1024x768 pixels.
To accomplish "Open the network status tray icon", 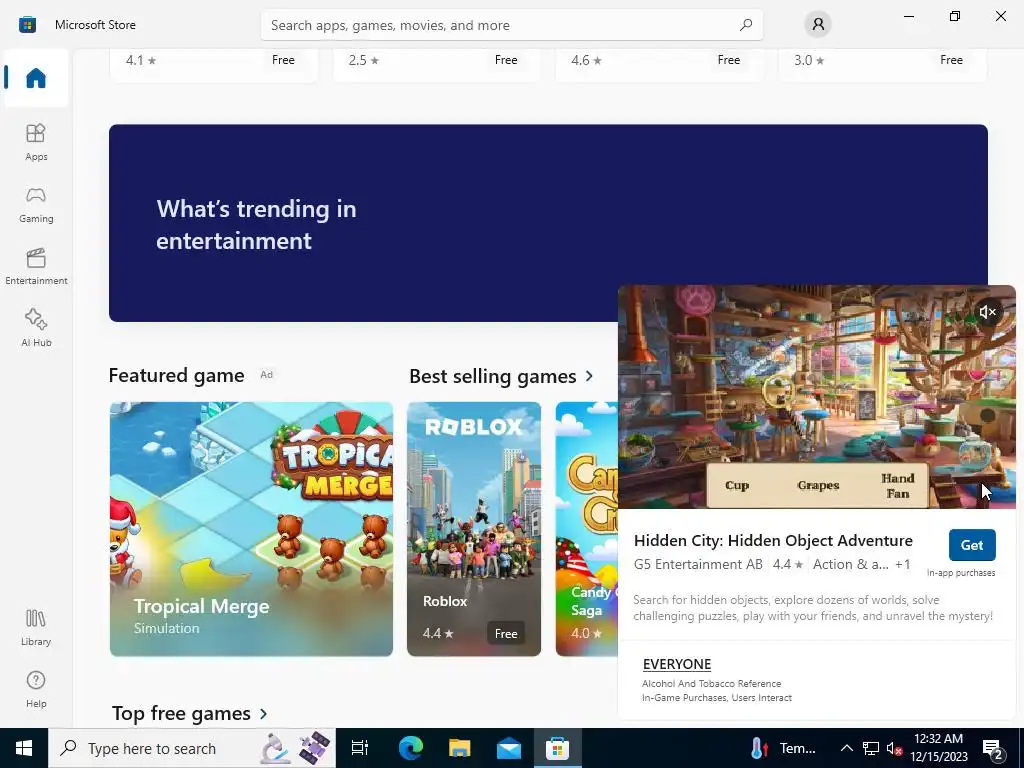I will tap(871, 748).
